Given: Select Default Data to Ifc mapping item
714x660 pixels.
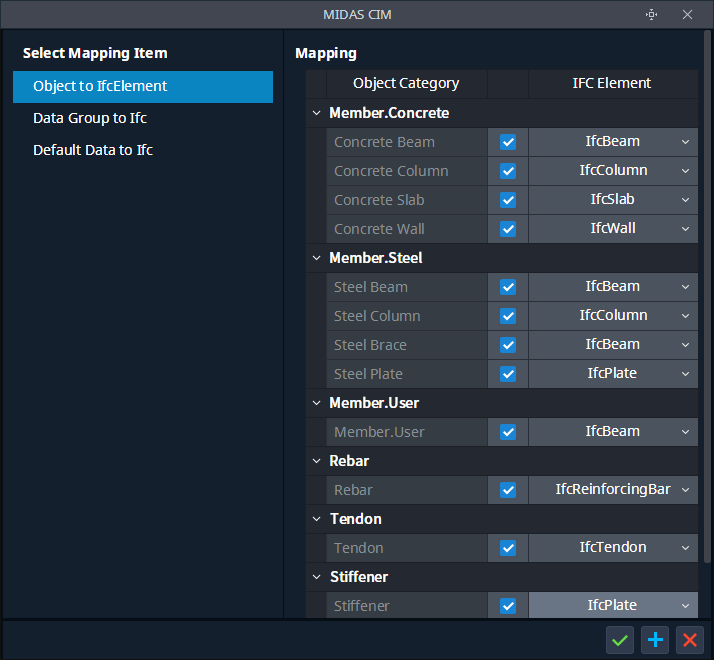Looking at the screenshot, I should tap(143, 150).
